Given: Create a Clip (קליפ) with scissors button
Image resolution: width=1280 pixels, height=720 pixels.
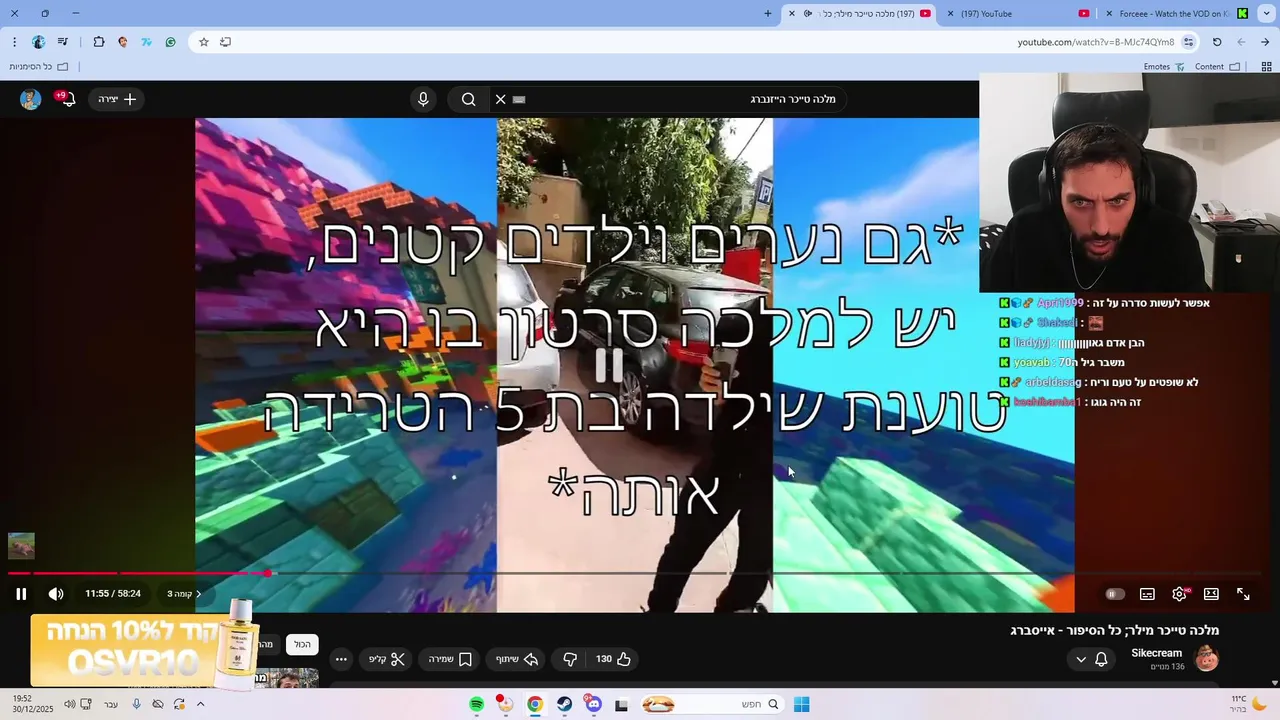Looking at the screenshot, I should click(x=386, y=659).
